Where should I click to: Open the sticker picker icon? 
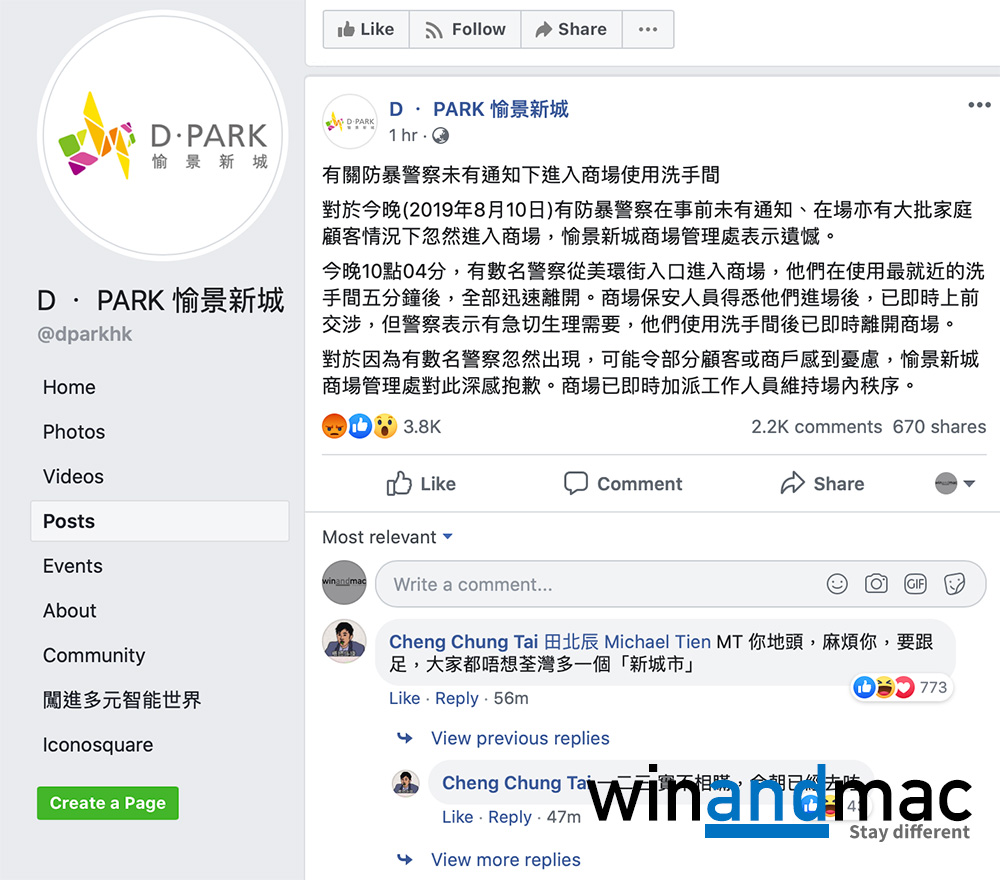pyautogui.click(x=955, y=583)
